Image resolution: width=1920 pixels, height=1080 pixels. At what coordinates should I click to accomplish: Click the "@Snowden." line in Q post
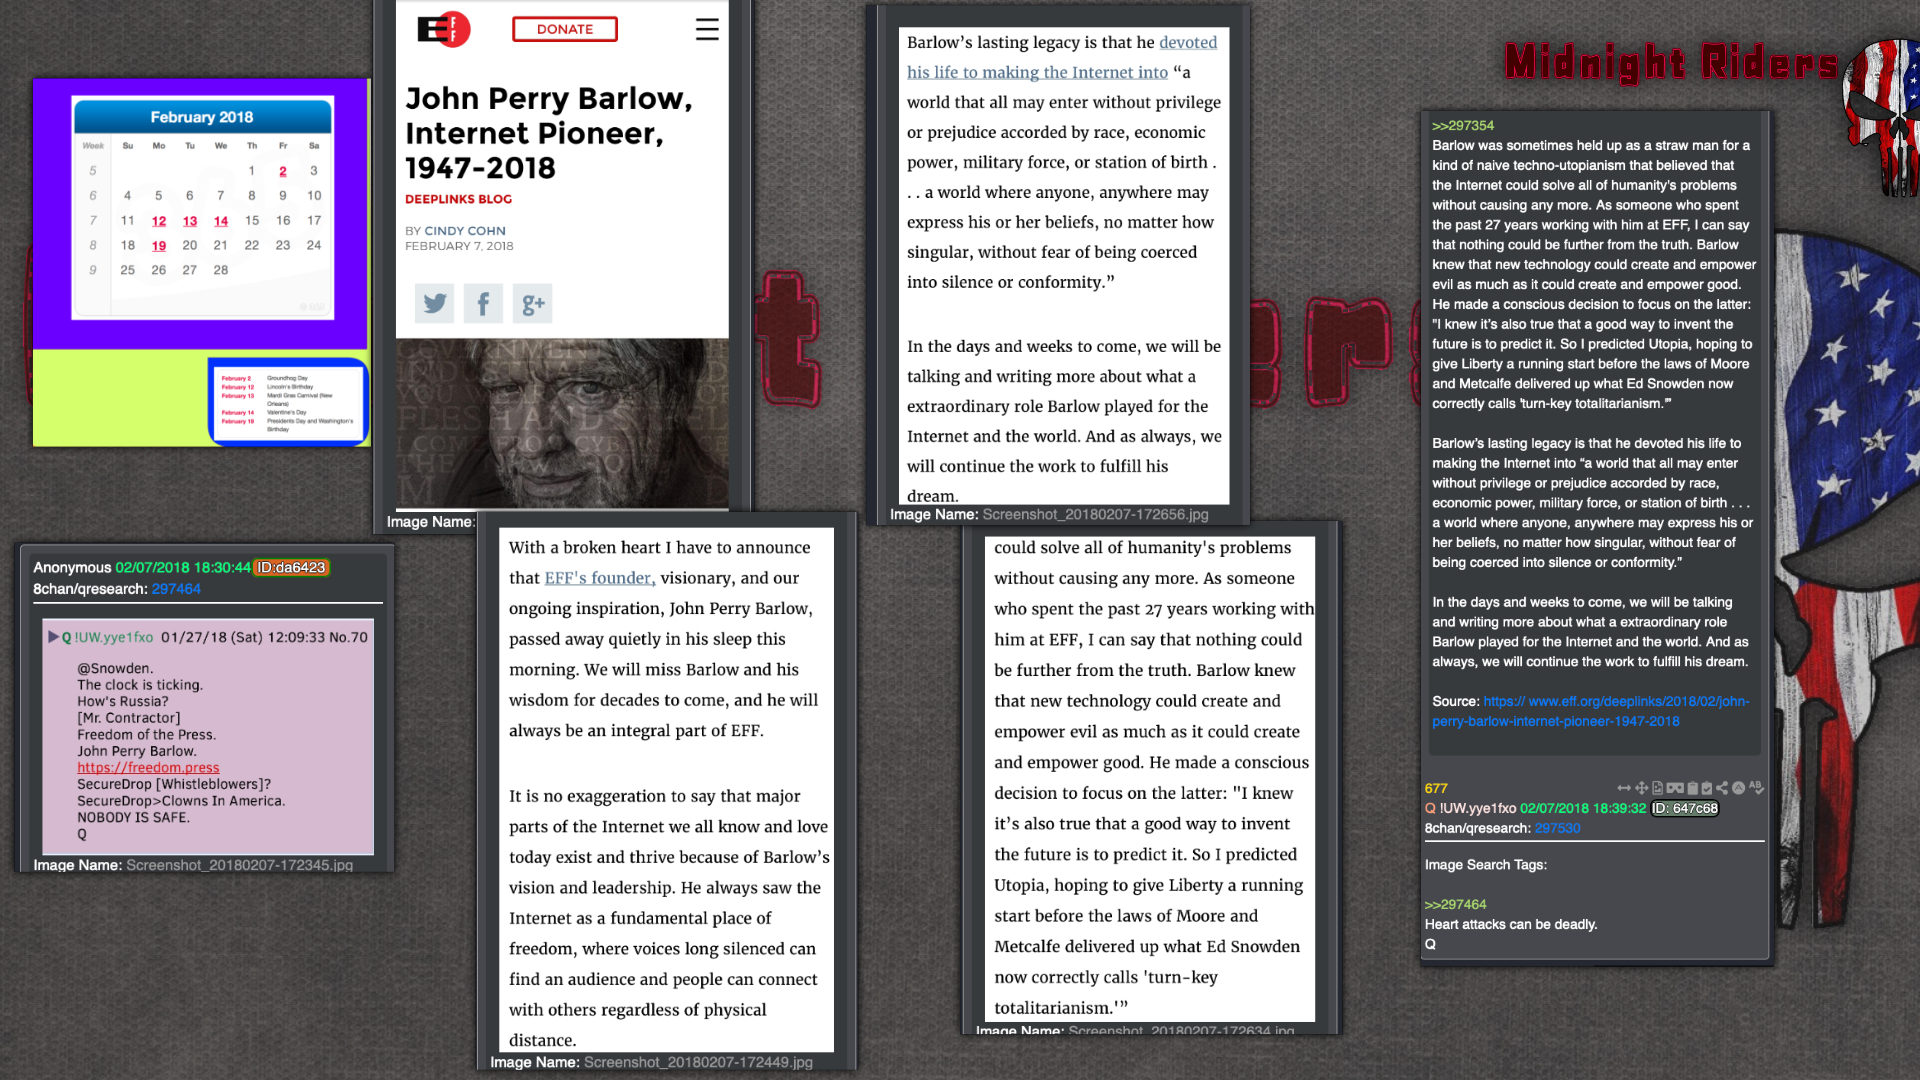pyautogui.click(x=115, y=668)
